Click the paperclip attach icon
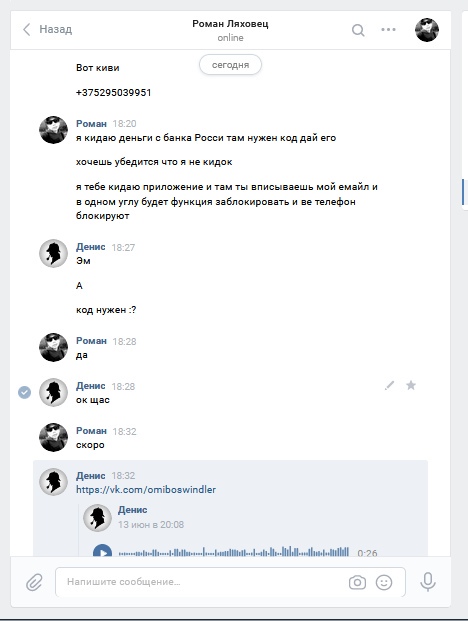The height and width of the screenshot is (621, 468). pyautogui.click(x=34, y=582)
